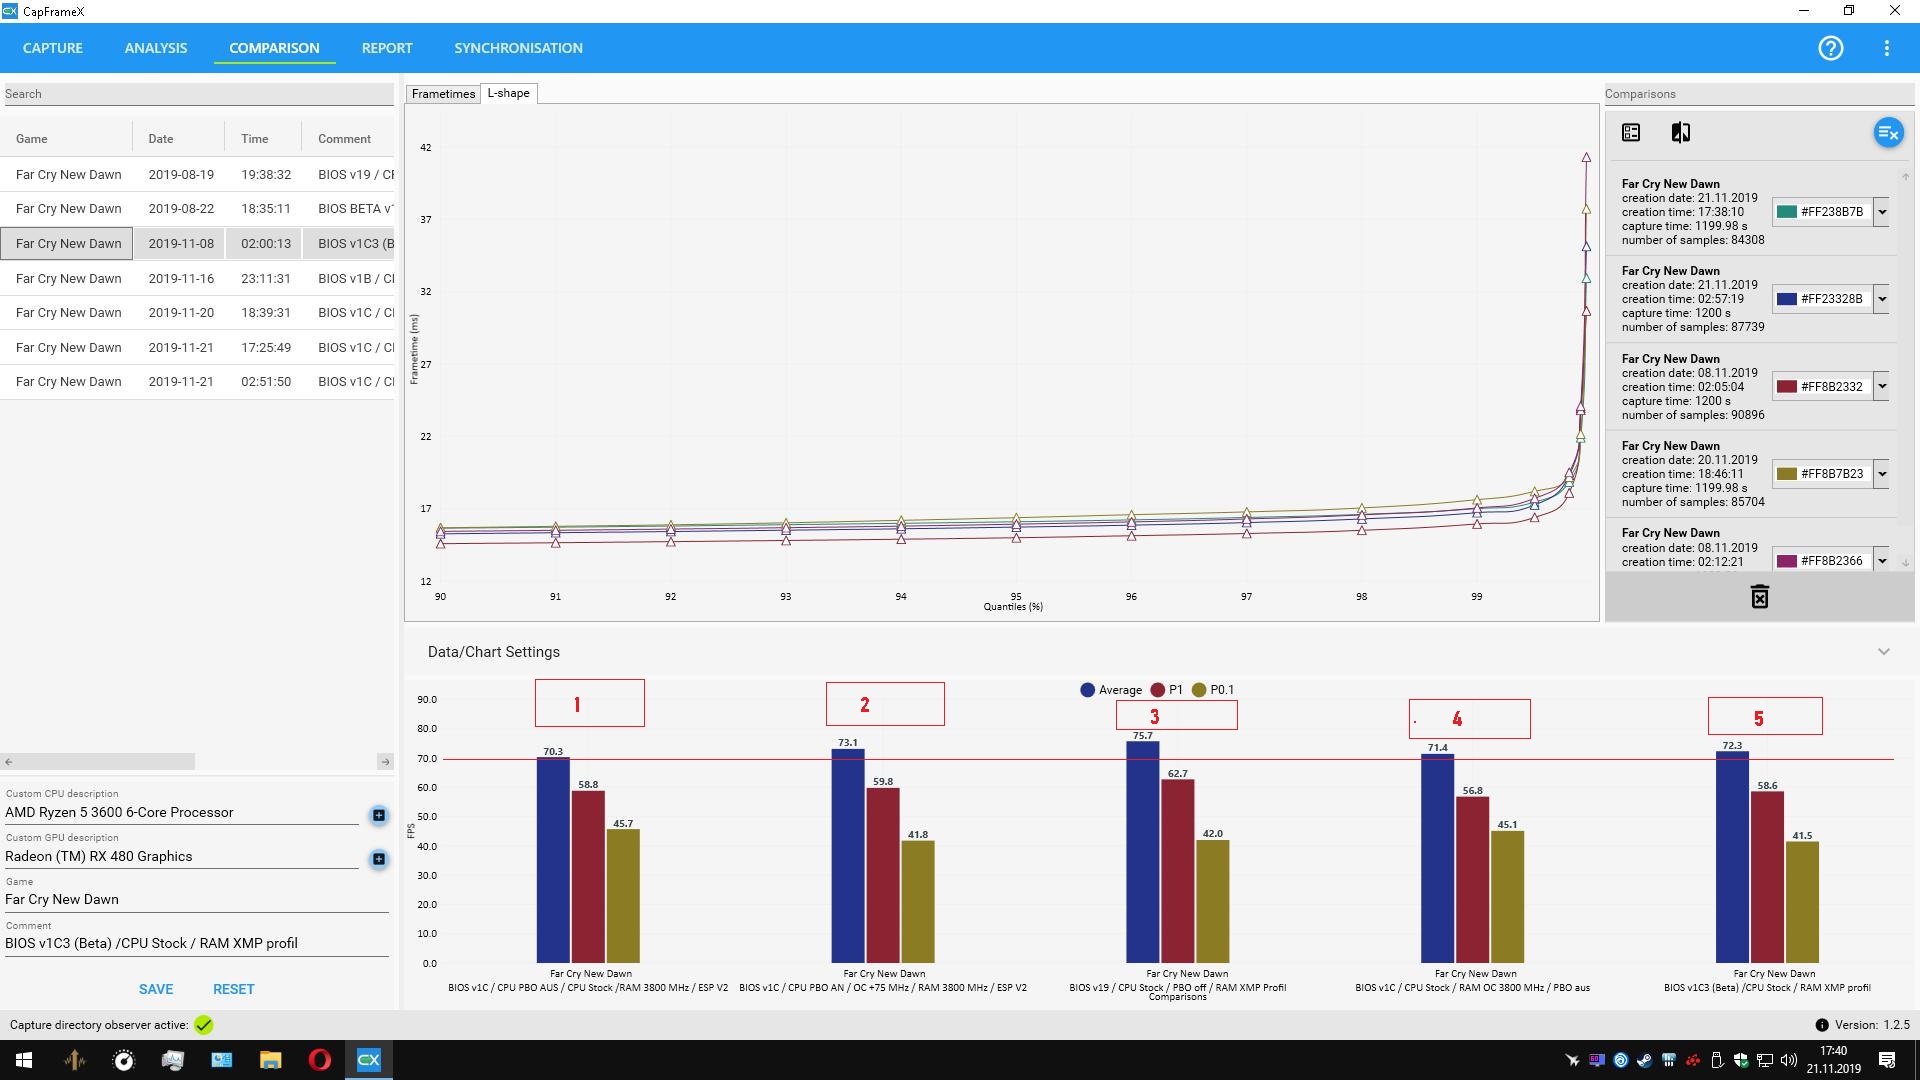Open Steam from the system tray
Viewport: 1920px width, 1080px height.
coord(1644,1060)
